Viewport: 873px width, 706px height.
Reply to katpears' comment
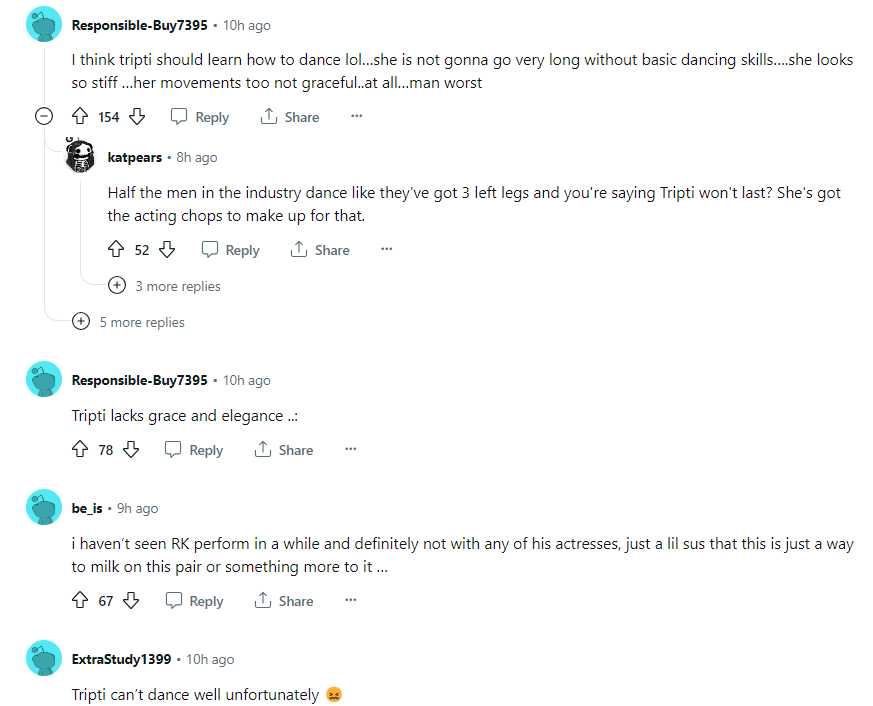[230, 250]
